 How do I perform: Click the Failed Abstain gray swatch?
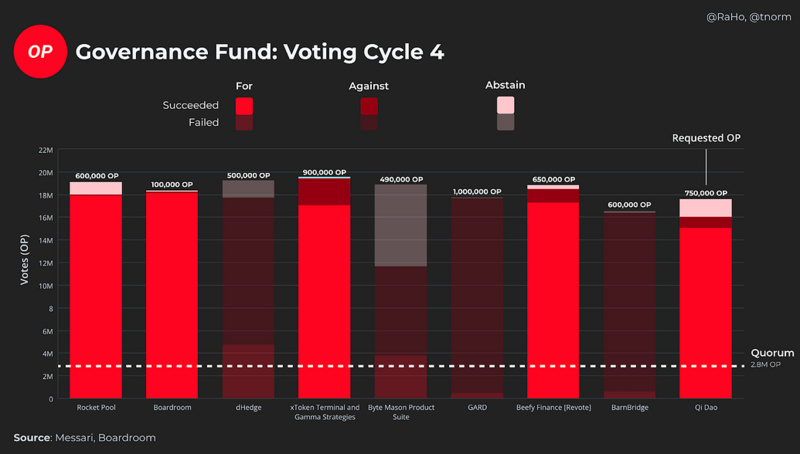point(505,122)
